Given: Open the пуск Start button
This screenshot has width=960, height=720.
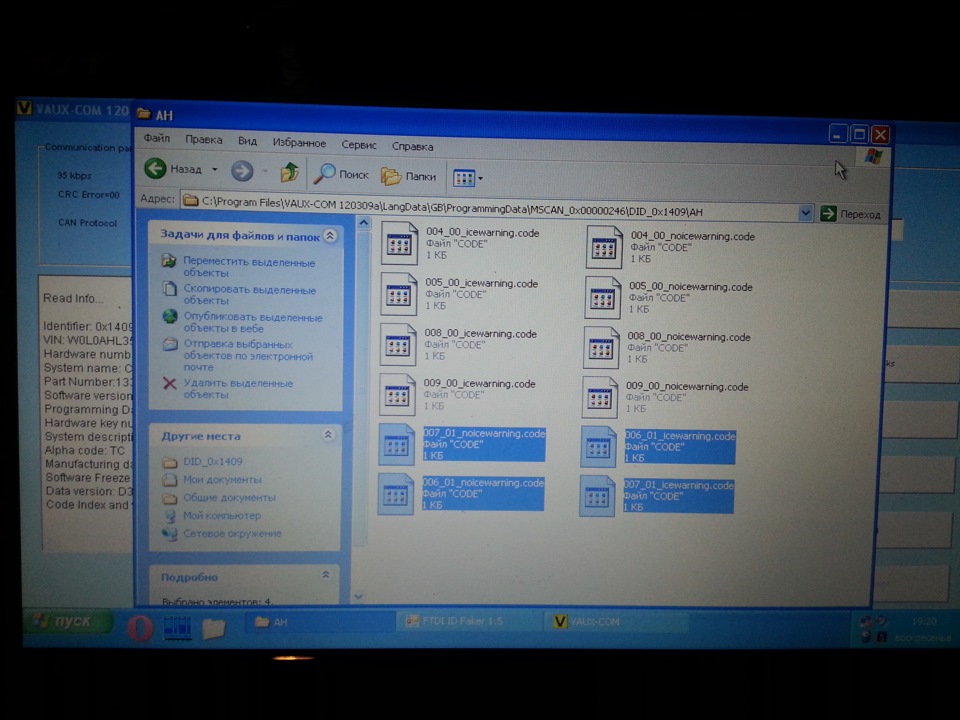Looking at the screenshot, I should pyautogui.click(x=69, y=622).
